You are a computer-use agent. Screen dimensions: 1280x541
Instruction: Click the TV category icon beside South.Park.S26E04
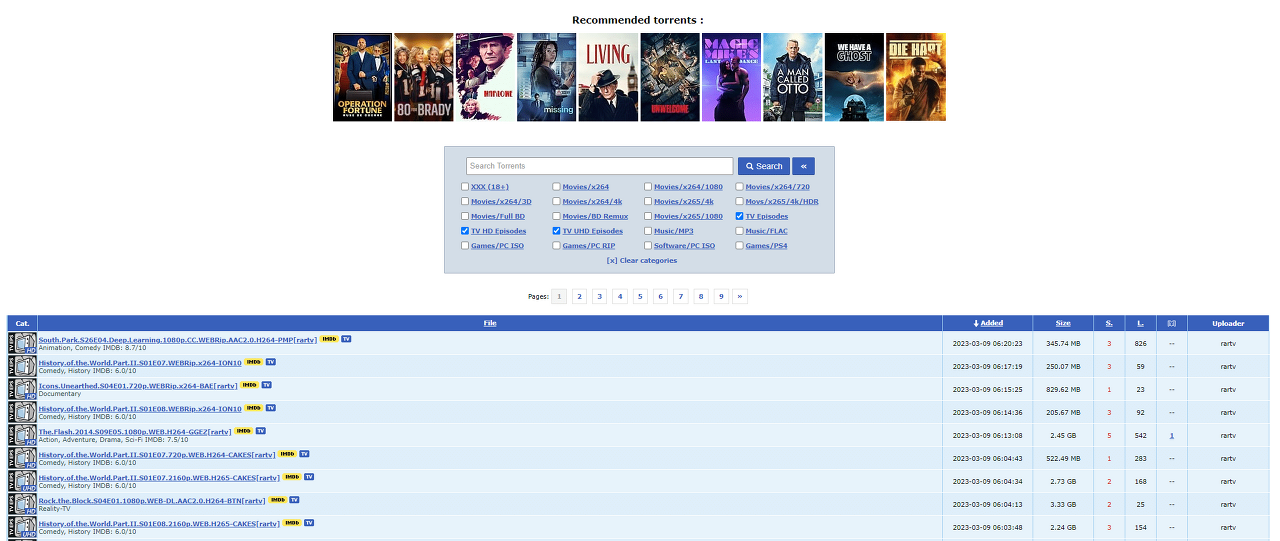(x=23, y=343)
